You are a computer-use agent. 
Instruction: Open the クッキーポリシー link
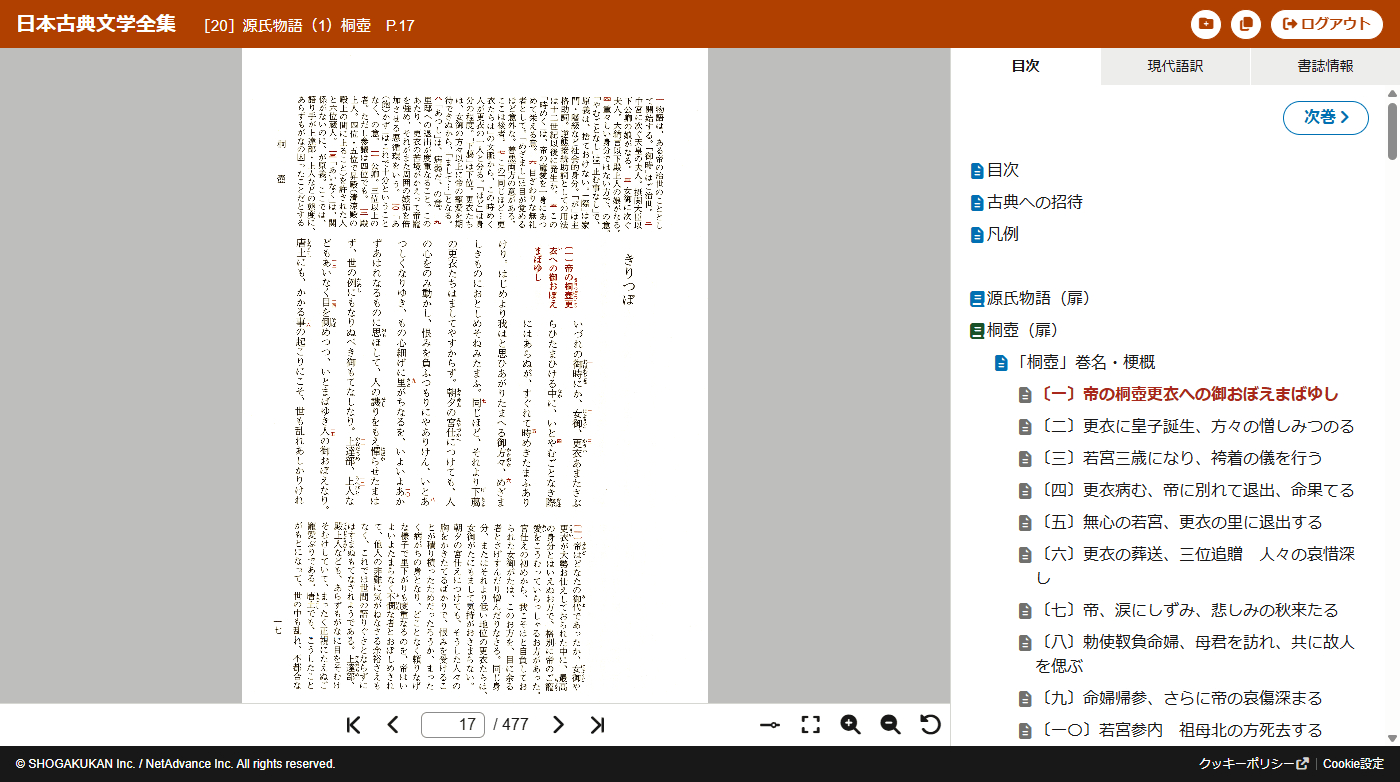tap(1254, 764)
